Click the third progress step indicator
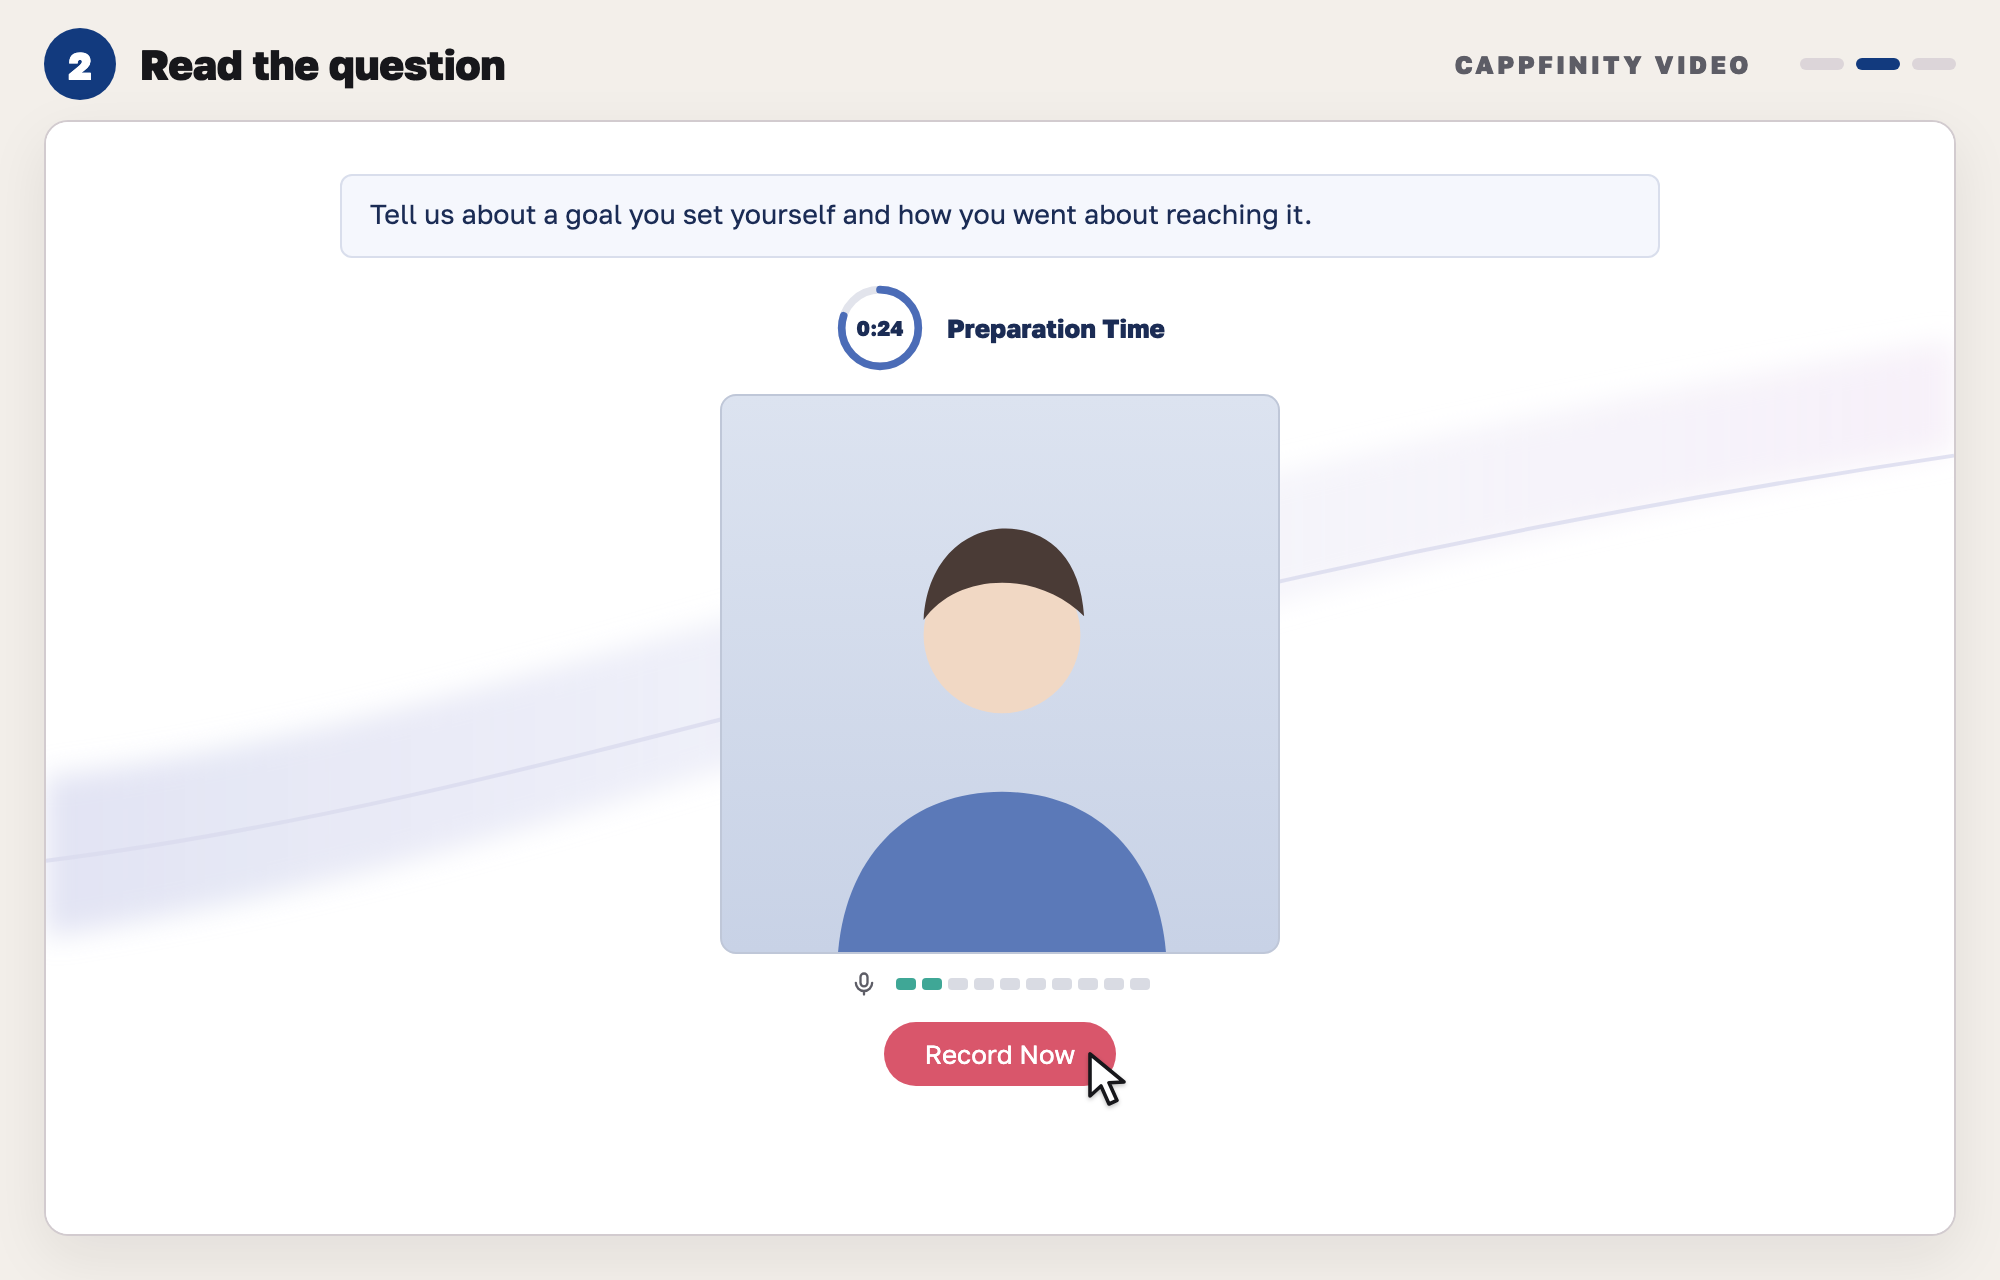 1934,64
